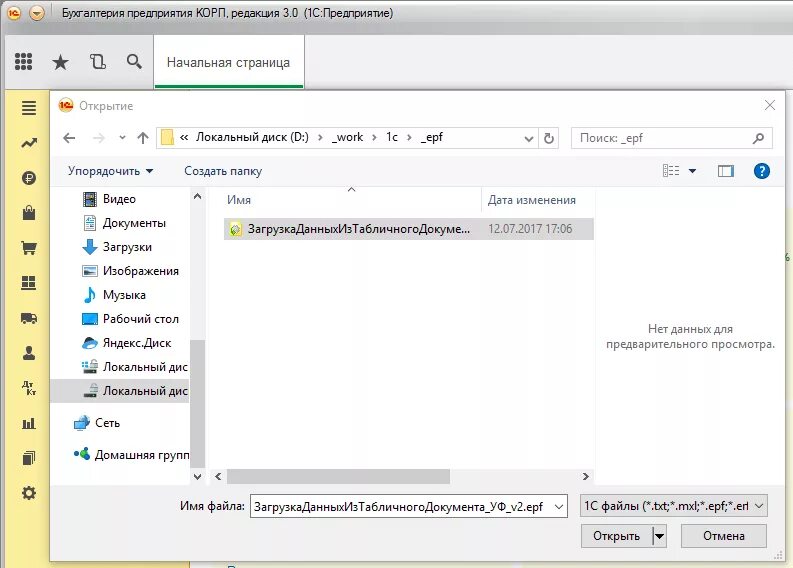Open recent locations dropdown arrow
Screen dimensions: 793x568
coord(122,138)
